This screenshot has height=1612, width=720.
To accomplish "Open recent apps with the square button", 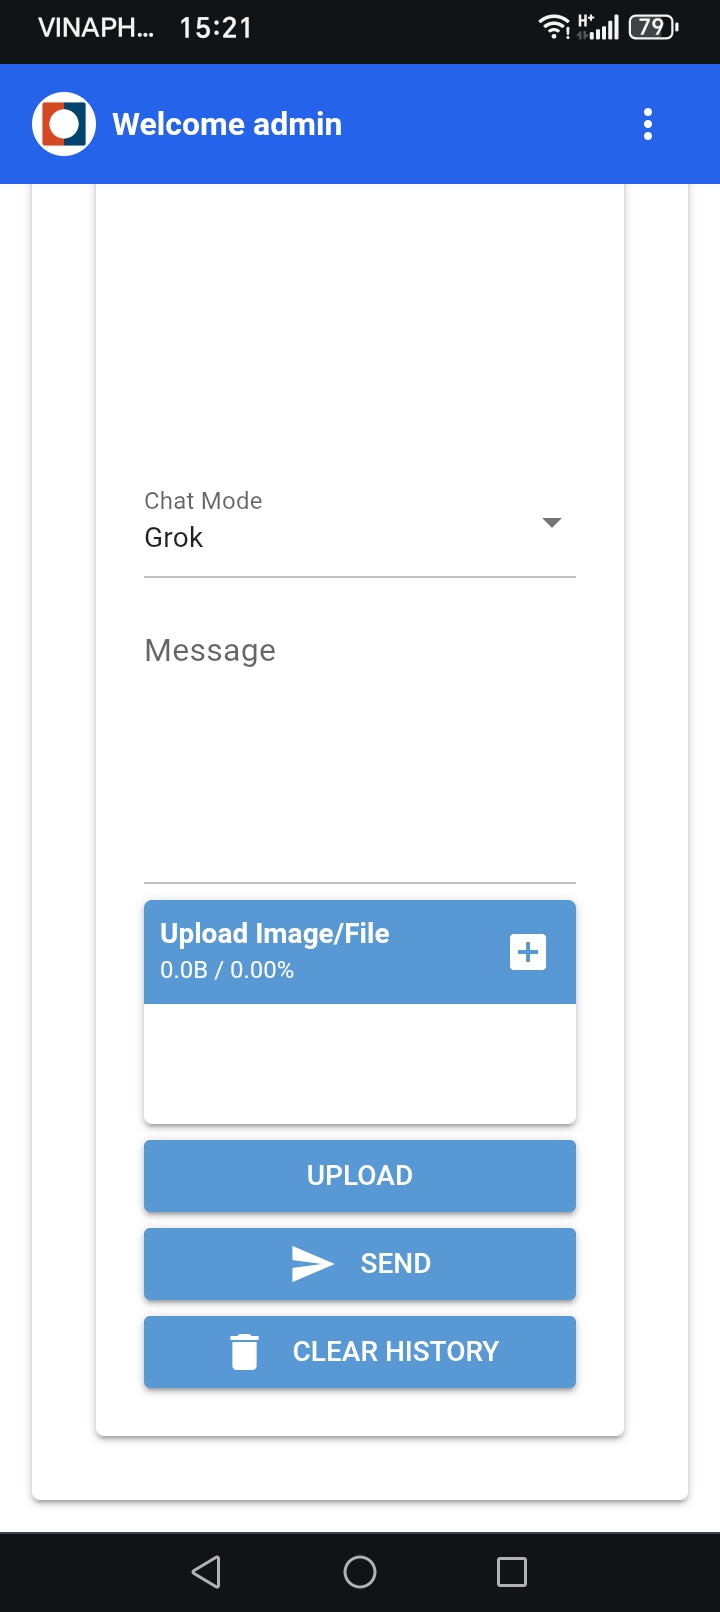I will (512, 1572).
